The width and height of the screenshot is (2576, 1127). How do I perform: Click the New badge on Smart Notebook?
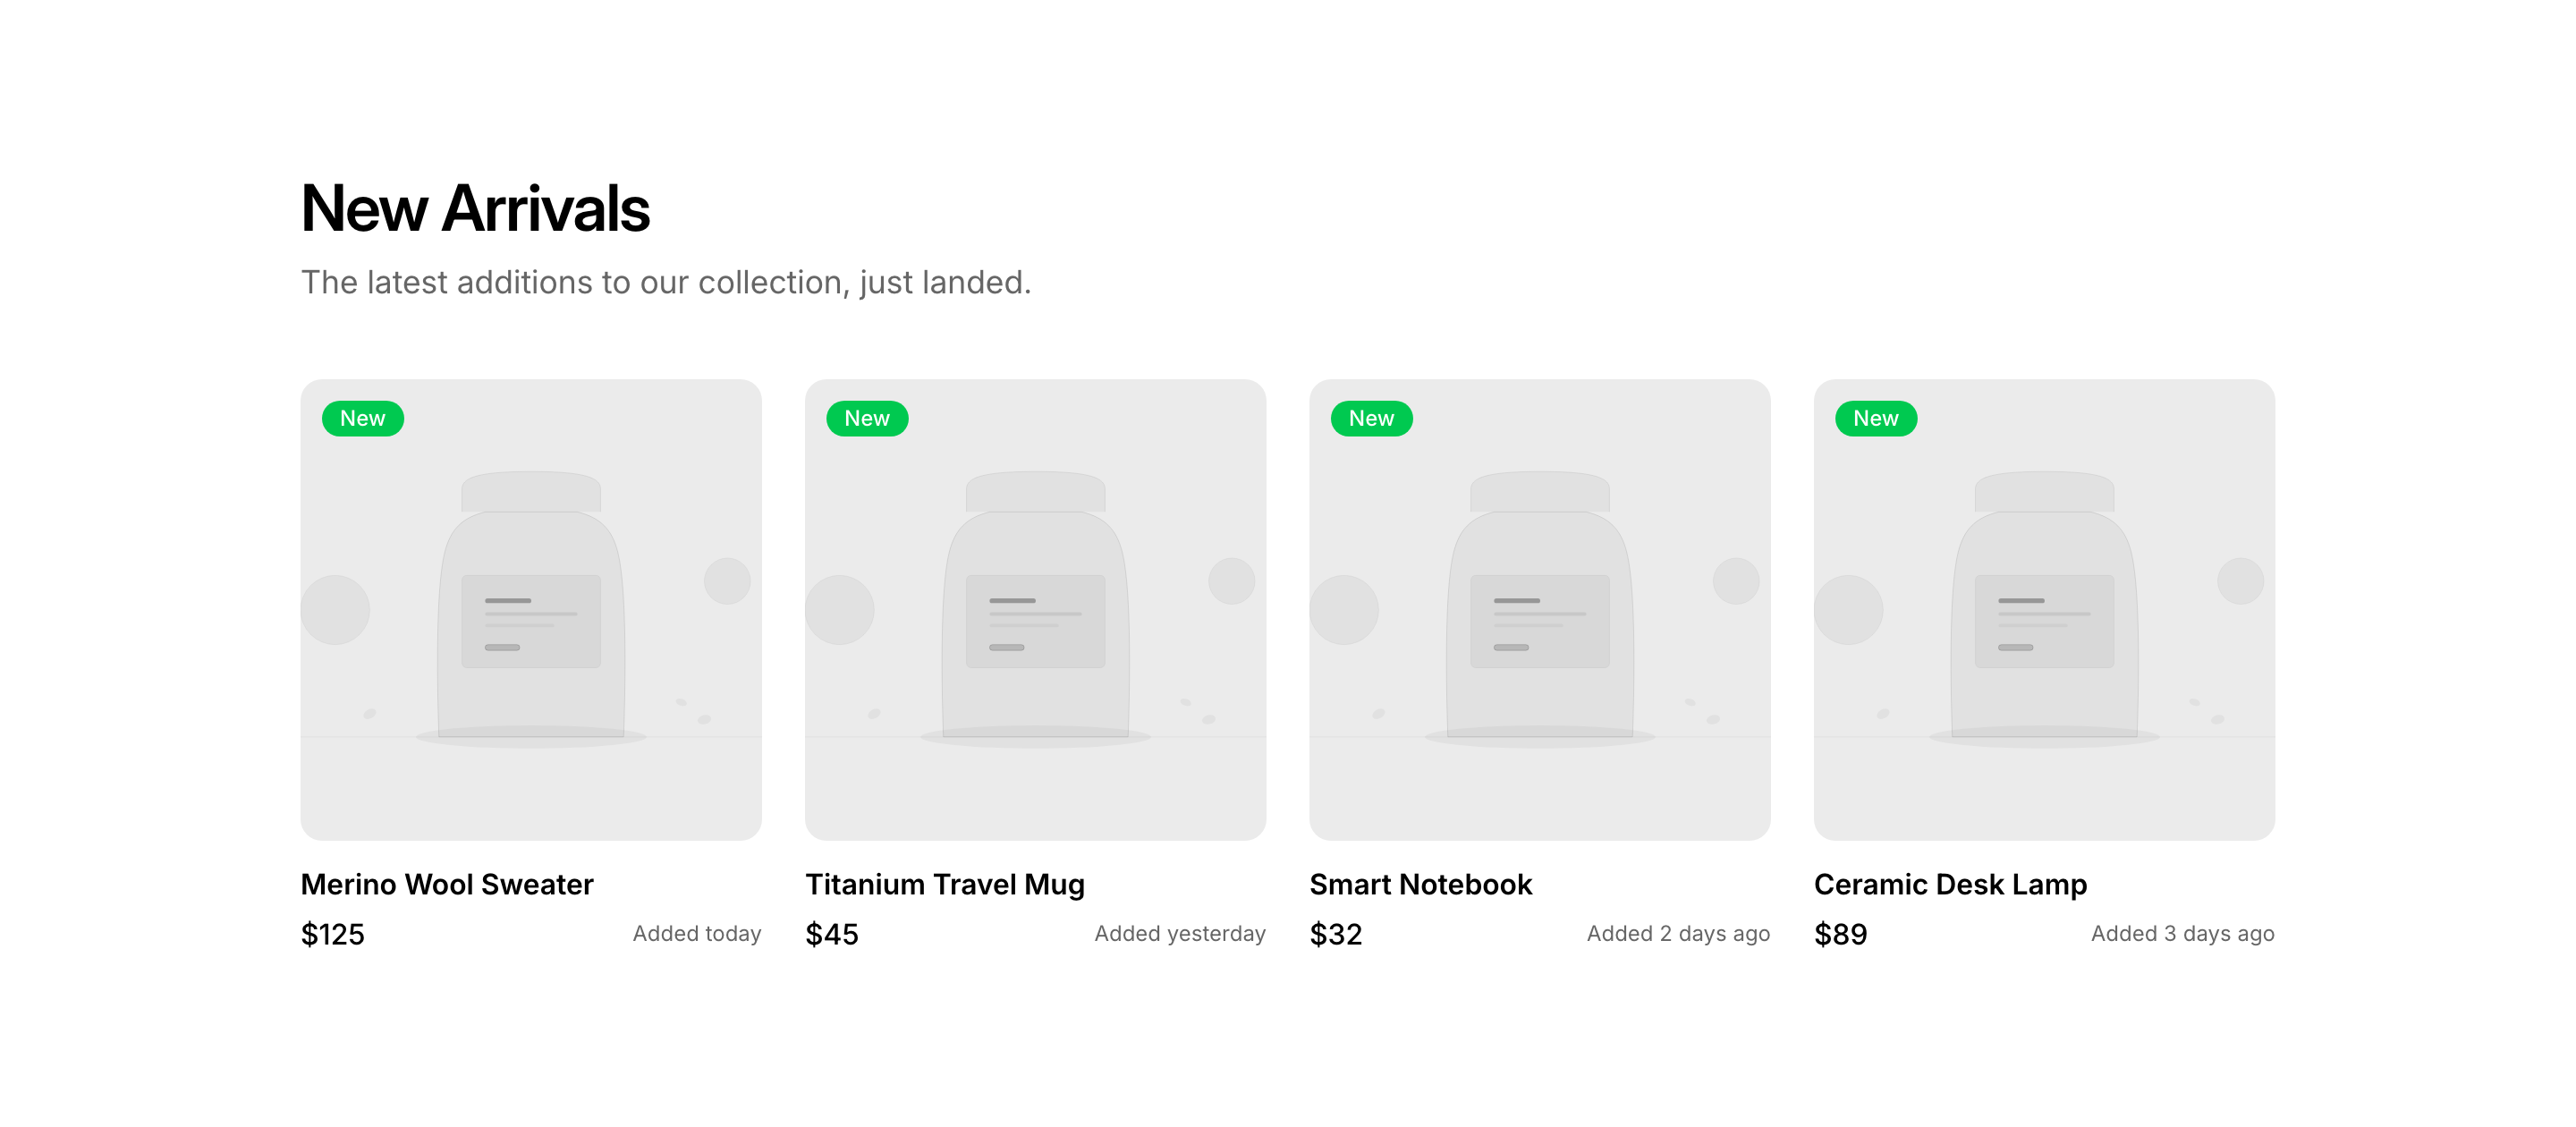pyautogui.click(x=1371, y=418)
